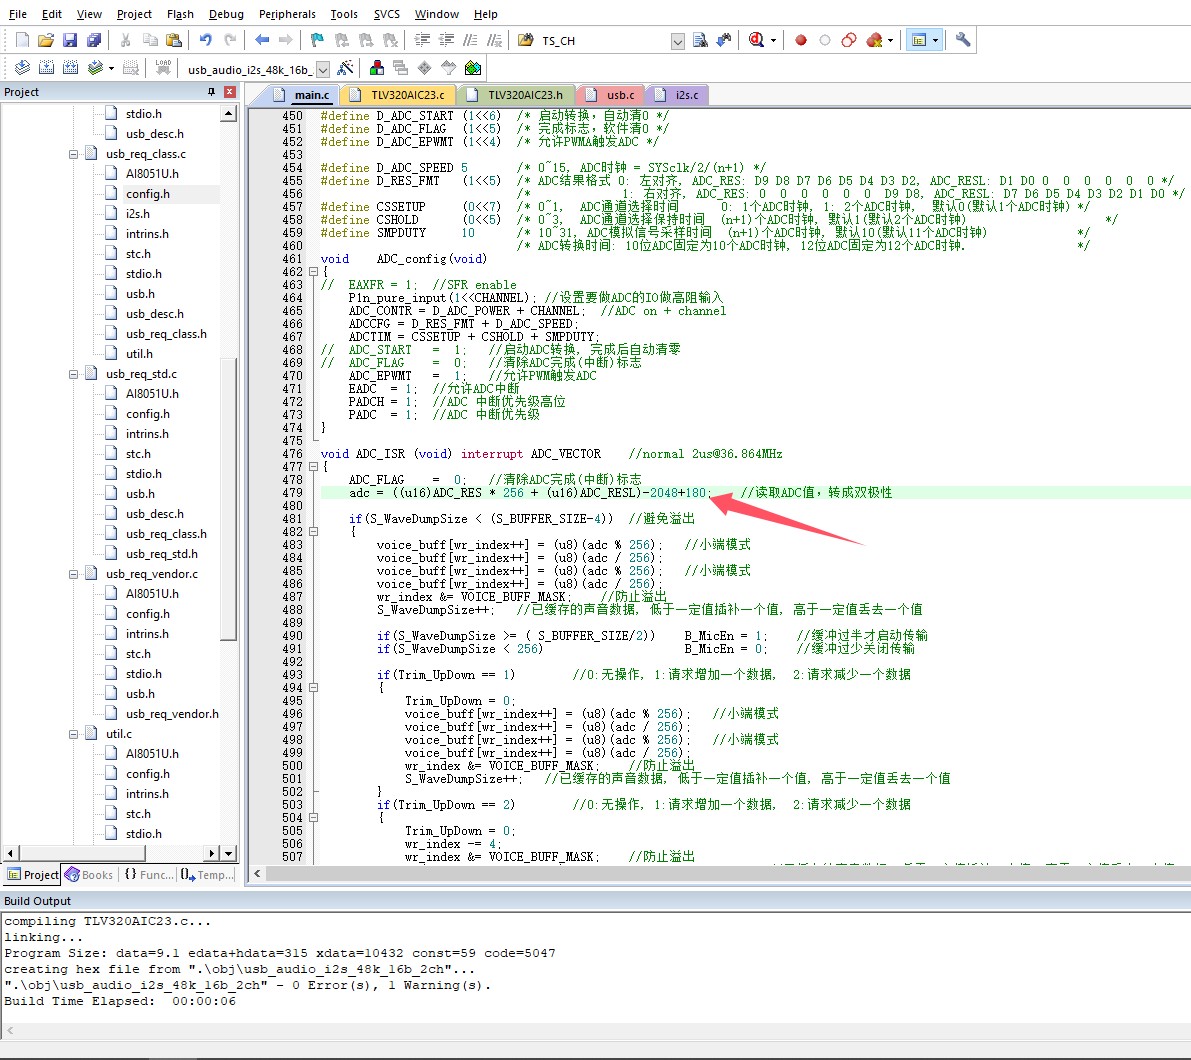Switch to the TLV320AIC23.h tab
This screenshot has height=1060, width=1191.
tap(525, 95)
